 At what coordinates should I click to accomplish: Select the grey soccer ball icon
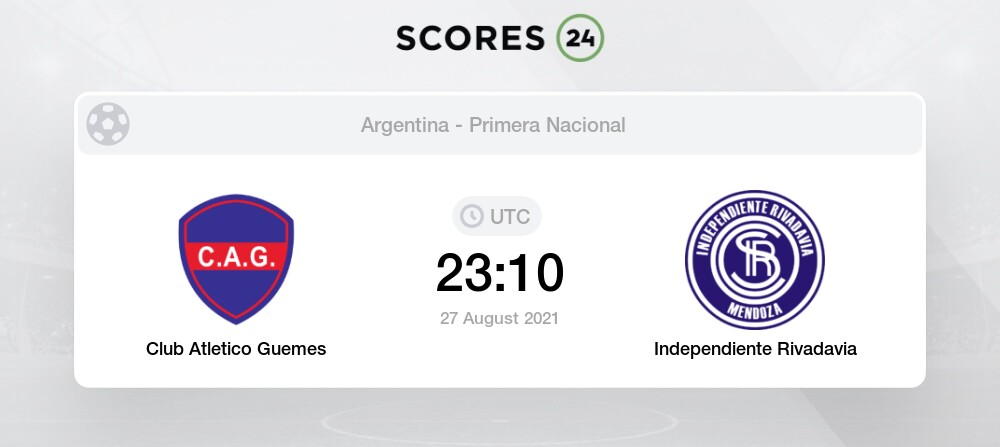click(108, 124)
